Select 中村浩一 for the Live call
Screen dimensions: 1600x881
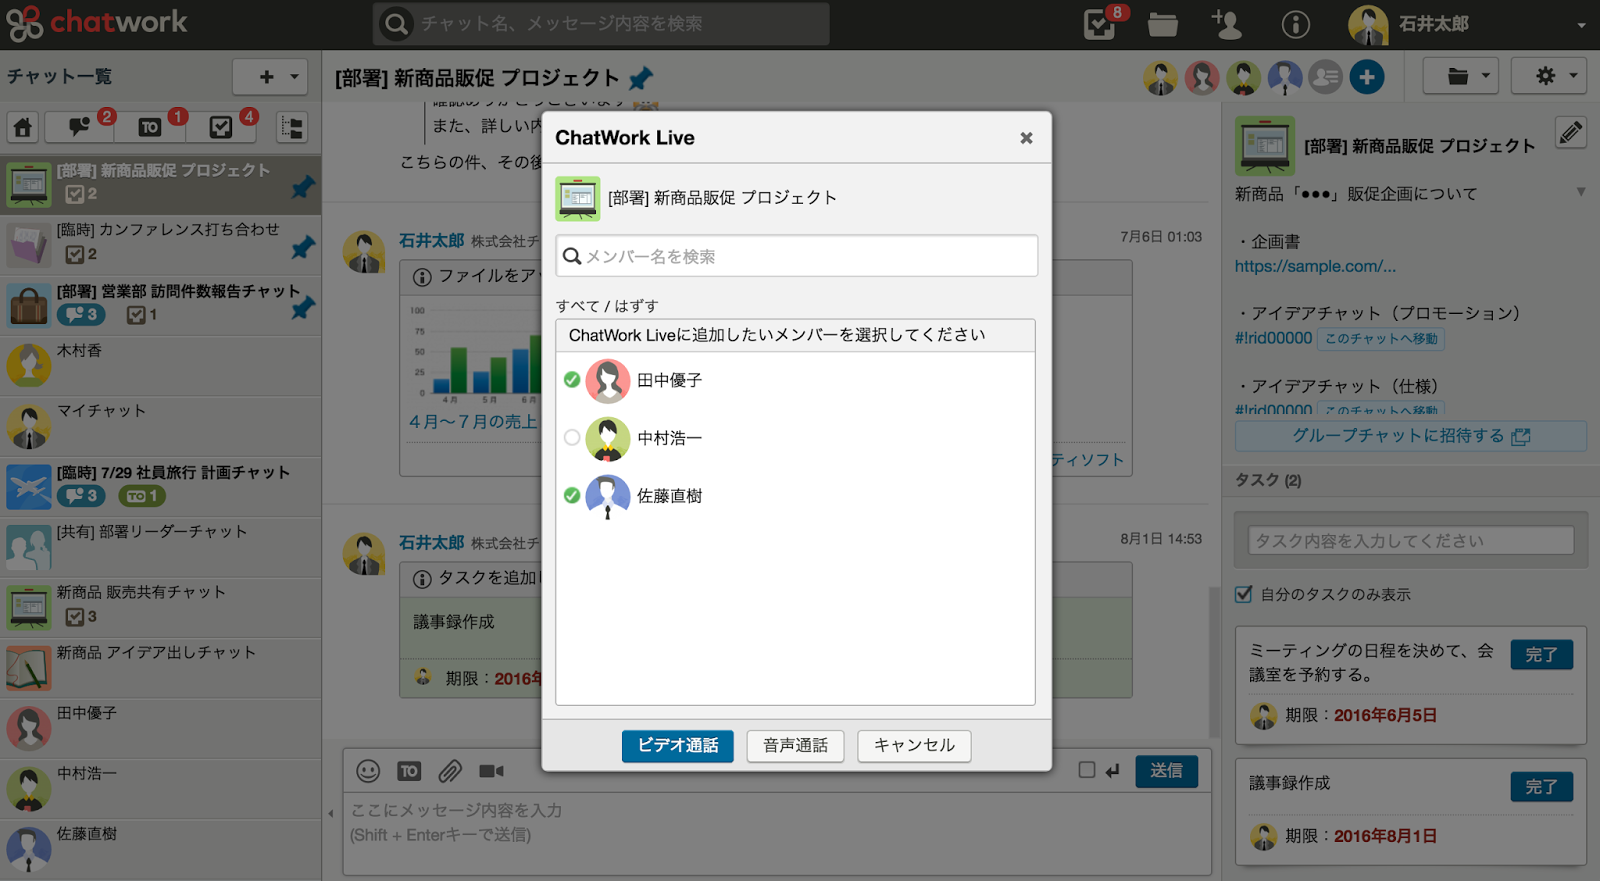572,438
